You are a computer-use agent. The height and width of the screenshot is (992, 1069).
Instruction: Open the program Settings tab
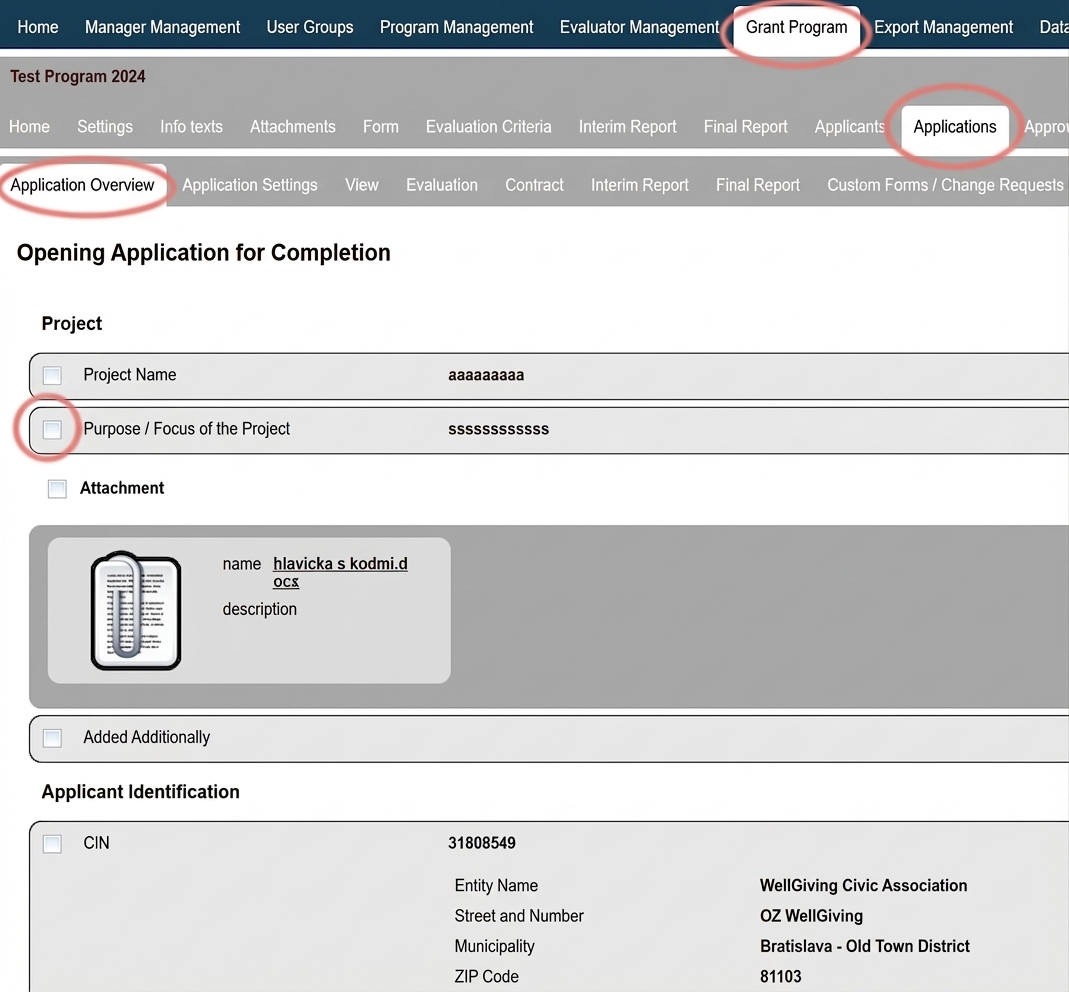(105, 127)
